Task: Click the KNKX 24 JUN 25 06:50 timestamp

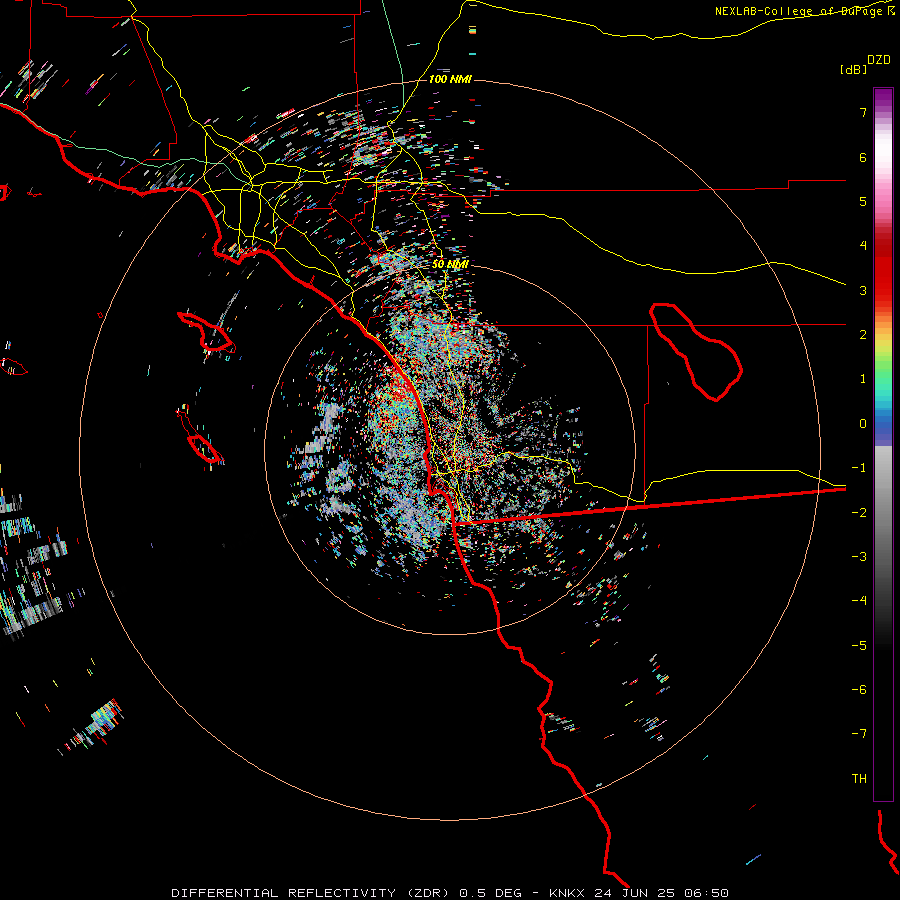Action: click(x=639, y=893)
